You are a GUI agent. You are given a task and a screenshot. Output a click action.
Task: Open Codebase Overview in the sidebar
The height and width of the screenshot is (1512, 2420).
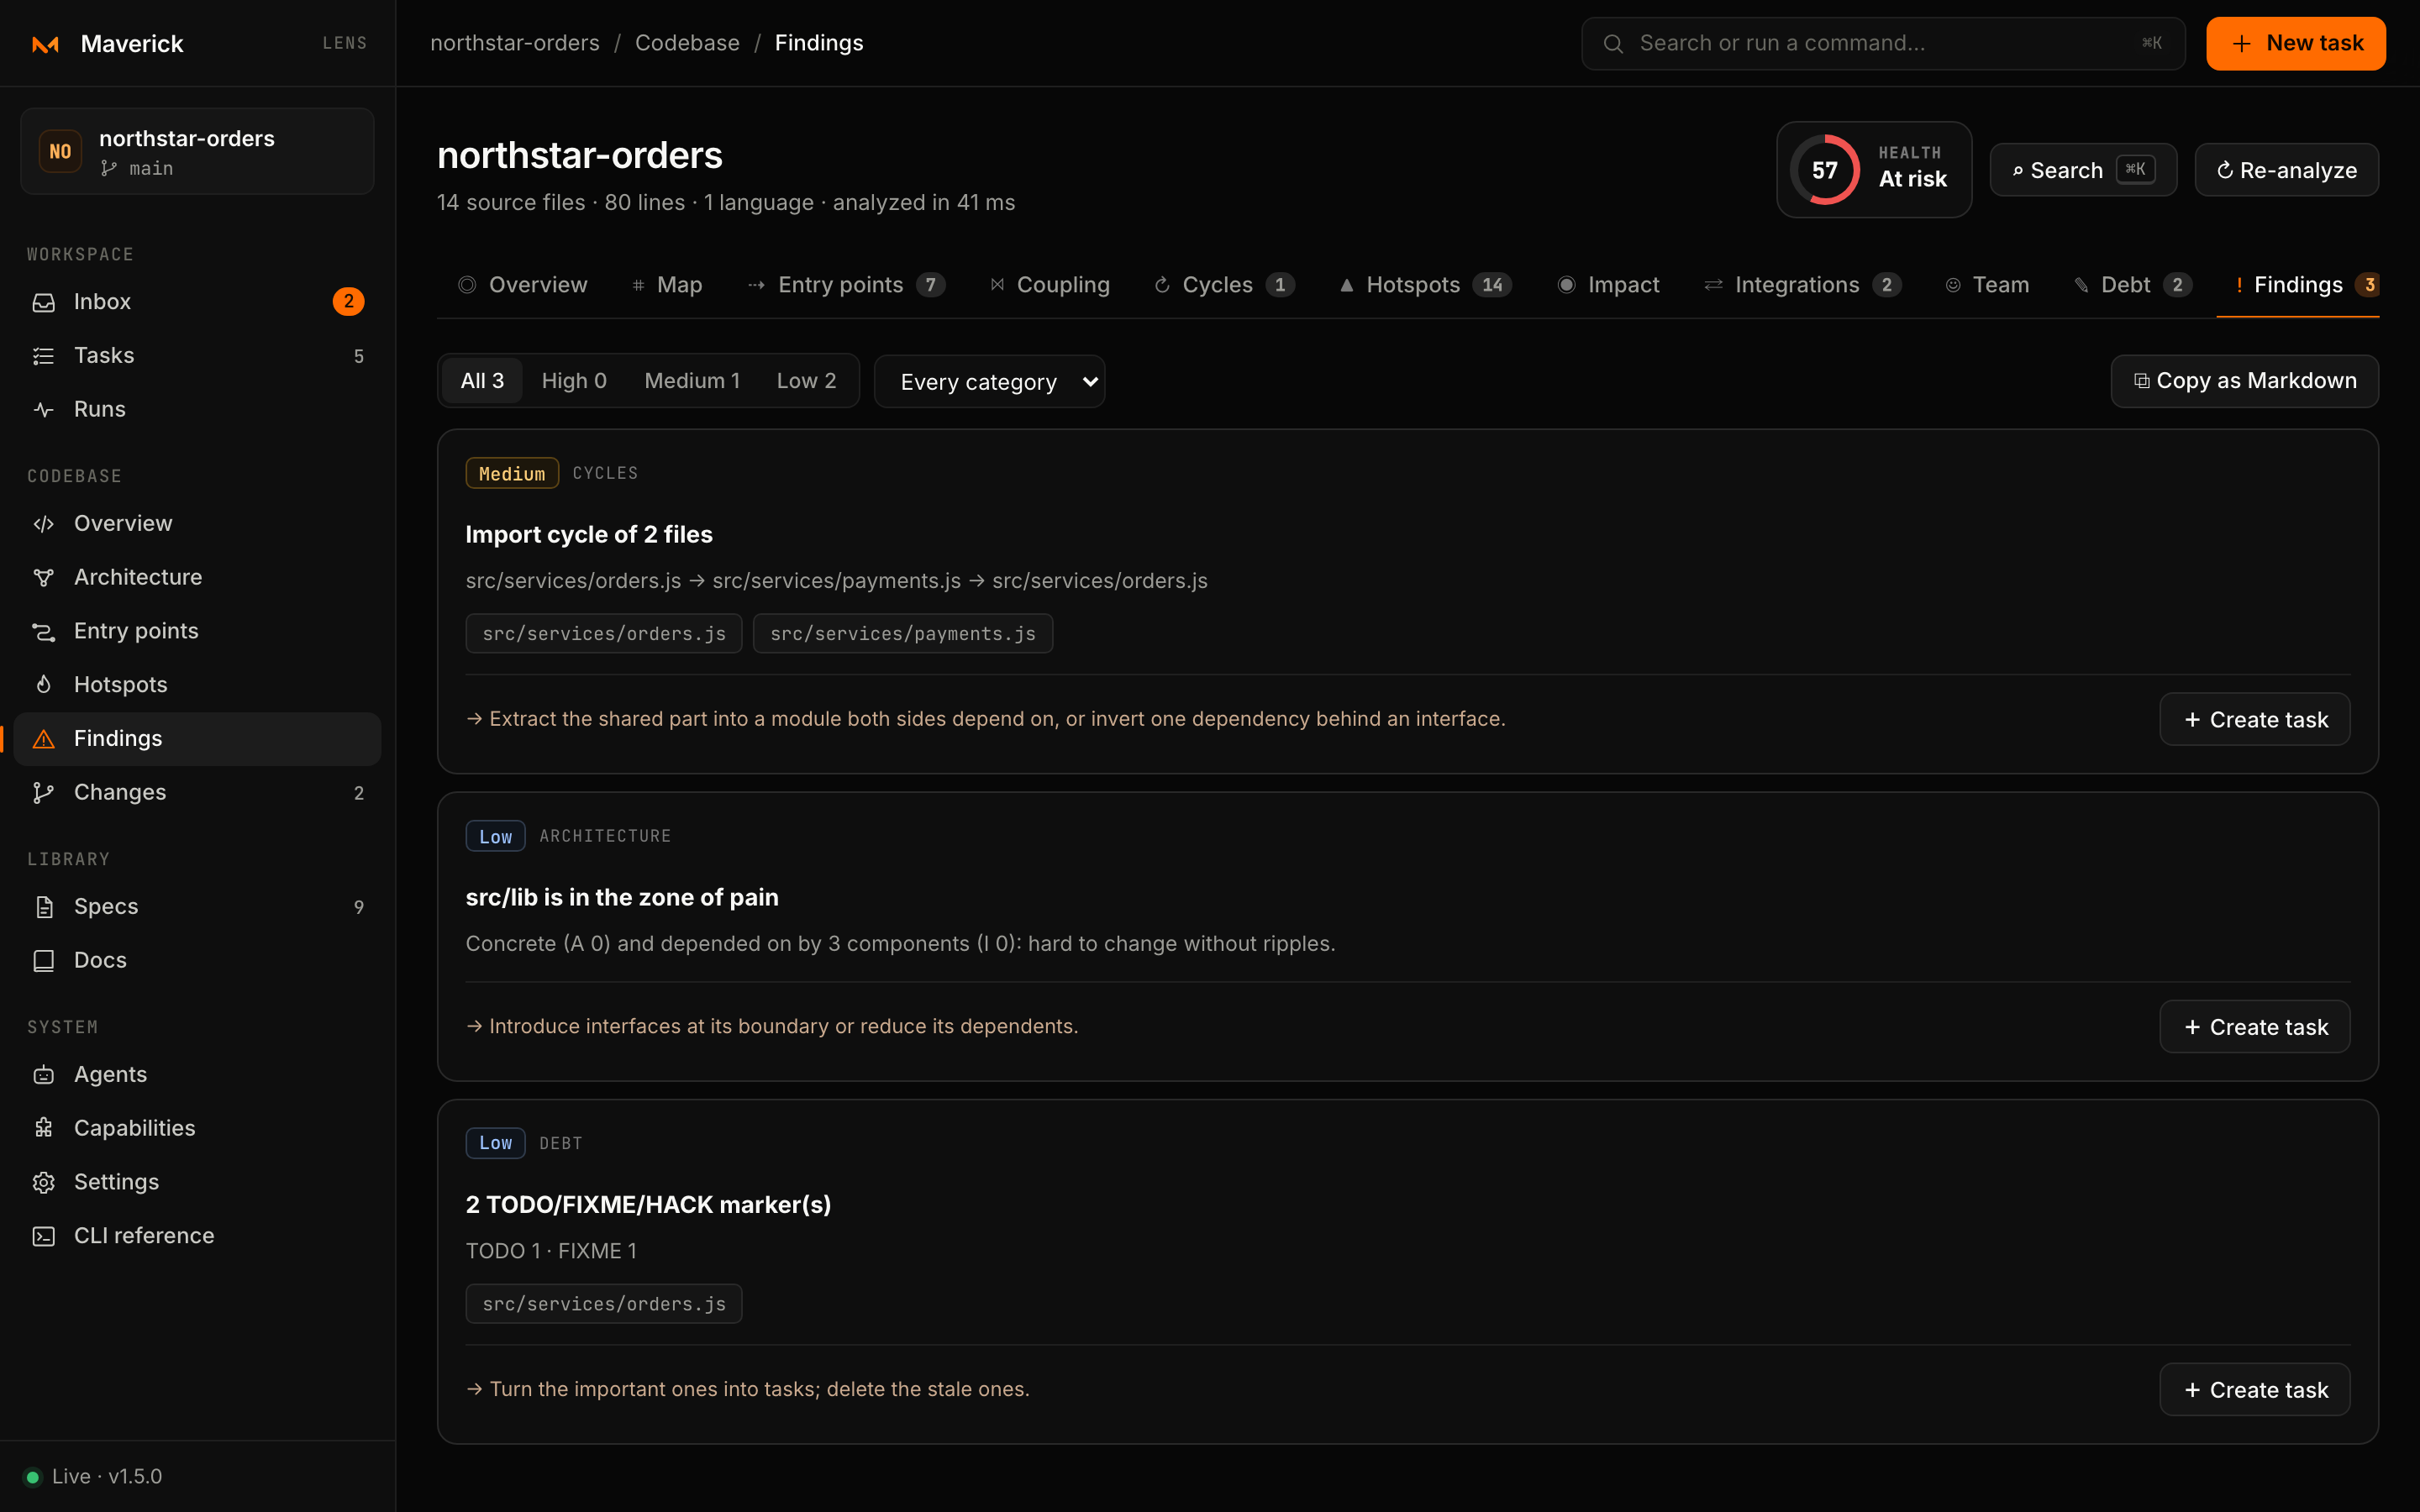point(197,523)
